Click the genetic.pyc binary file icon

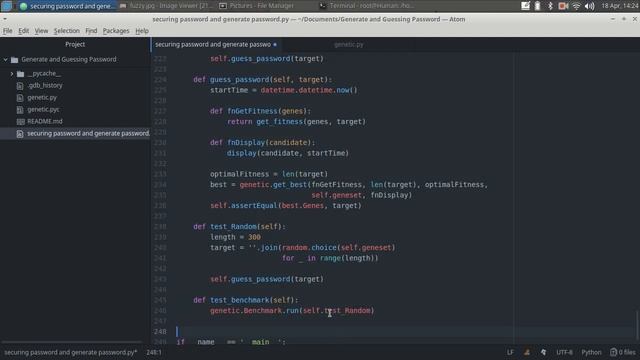point(20,110)
